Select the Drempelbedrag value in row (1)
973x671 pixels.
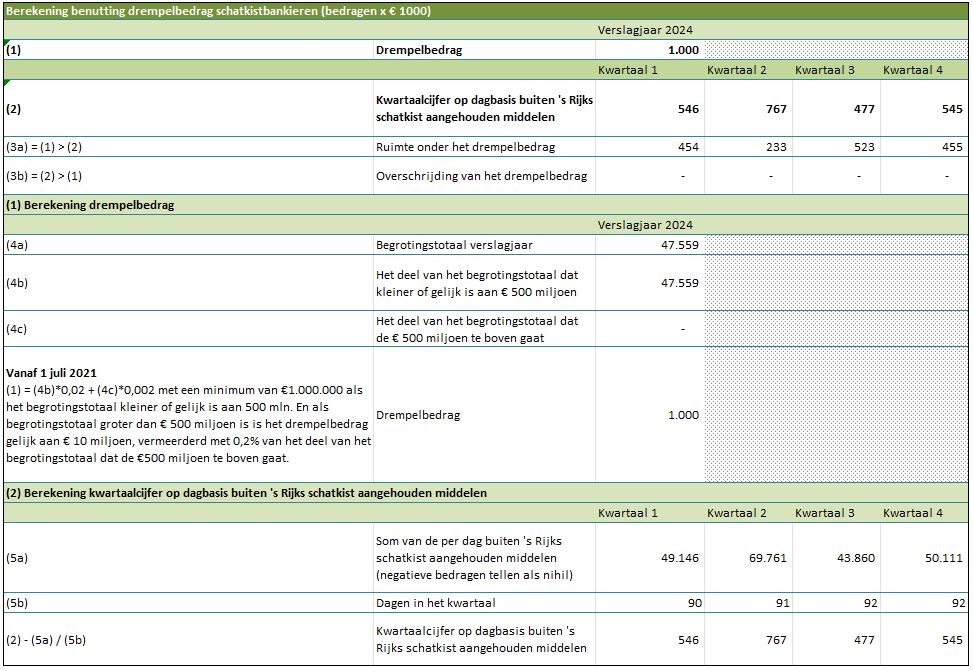point(684,49)
